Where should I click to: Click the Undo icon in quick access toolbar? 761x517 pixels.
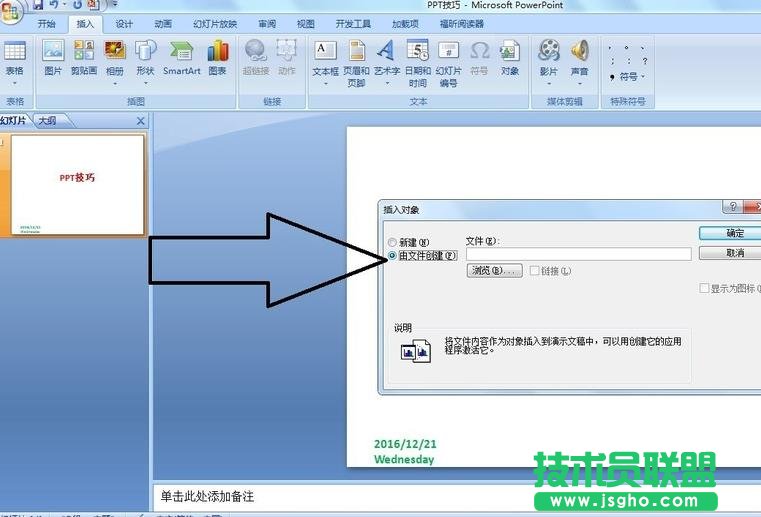(54, 5)
